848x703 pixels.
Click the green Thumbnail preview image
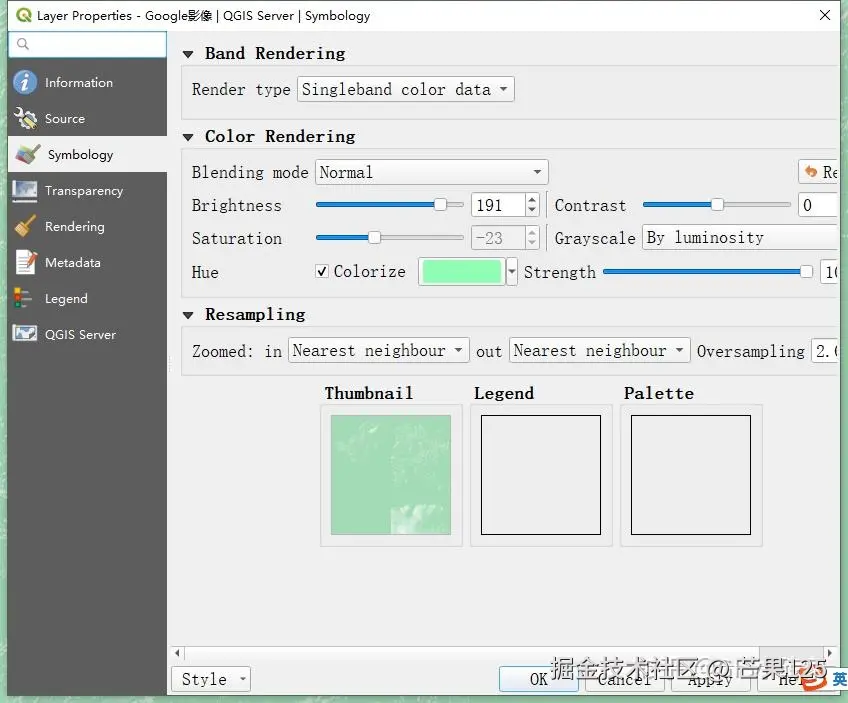[390, 475]
